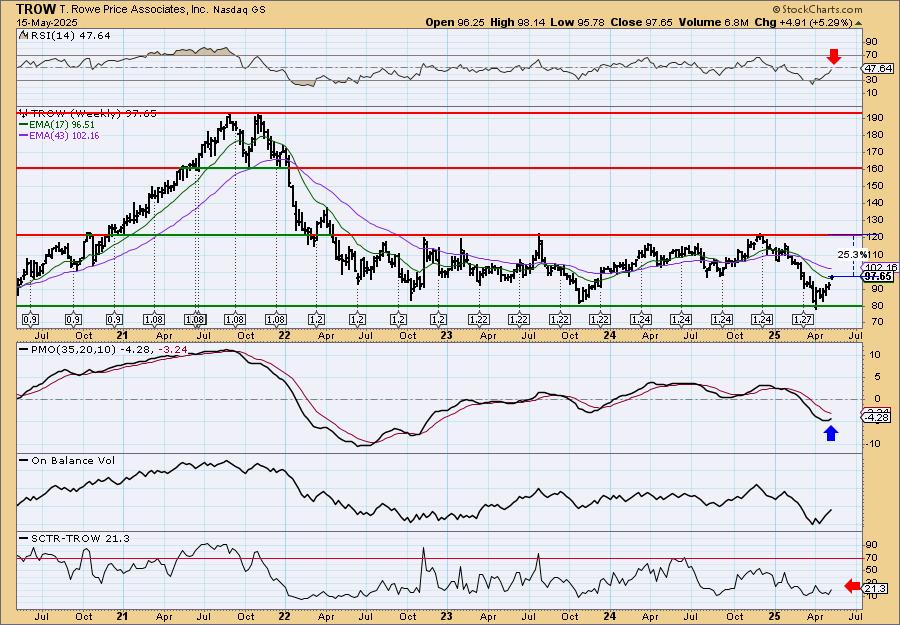Click the -4.28 PMO value tag on the right axis
This screenshot has height=625, width=900.
click(x=878, y=418)
